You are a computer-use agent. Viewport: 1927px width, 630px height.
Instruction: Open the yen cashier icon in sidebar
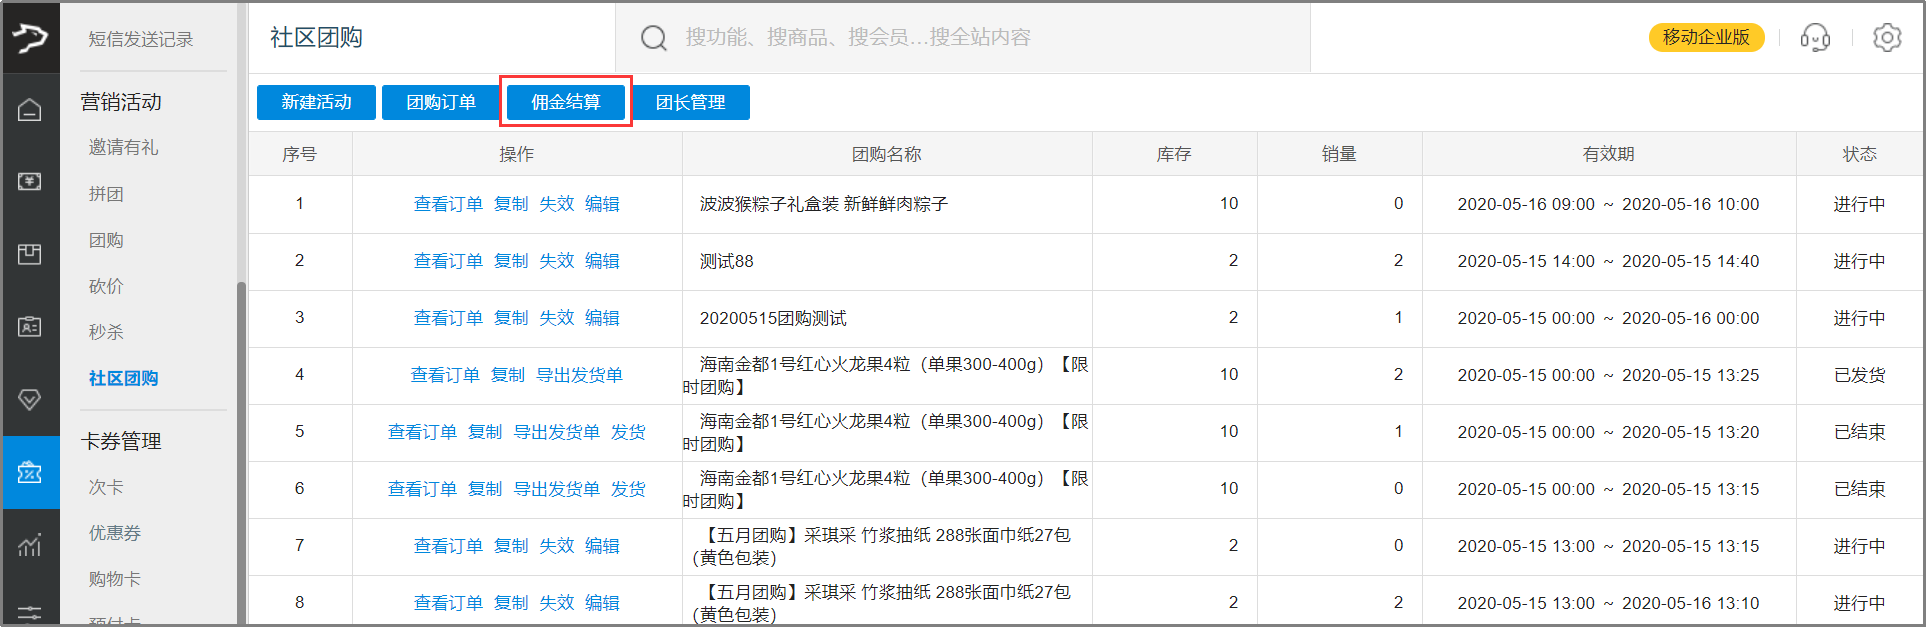(x=30, y=181)
